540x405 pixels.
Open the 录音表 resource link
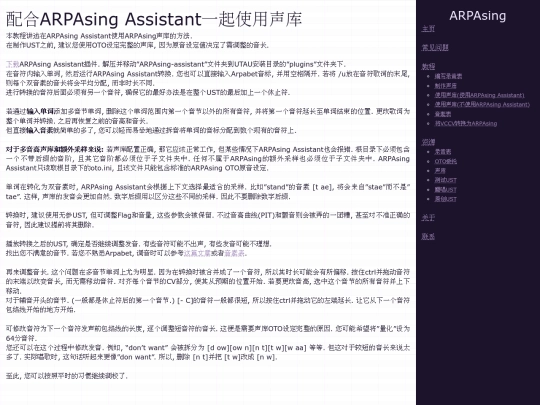[443, 152]
